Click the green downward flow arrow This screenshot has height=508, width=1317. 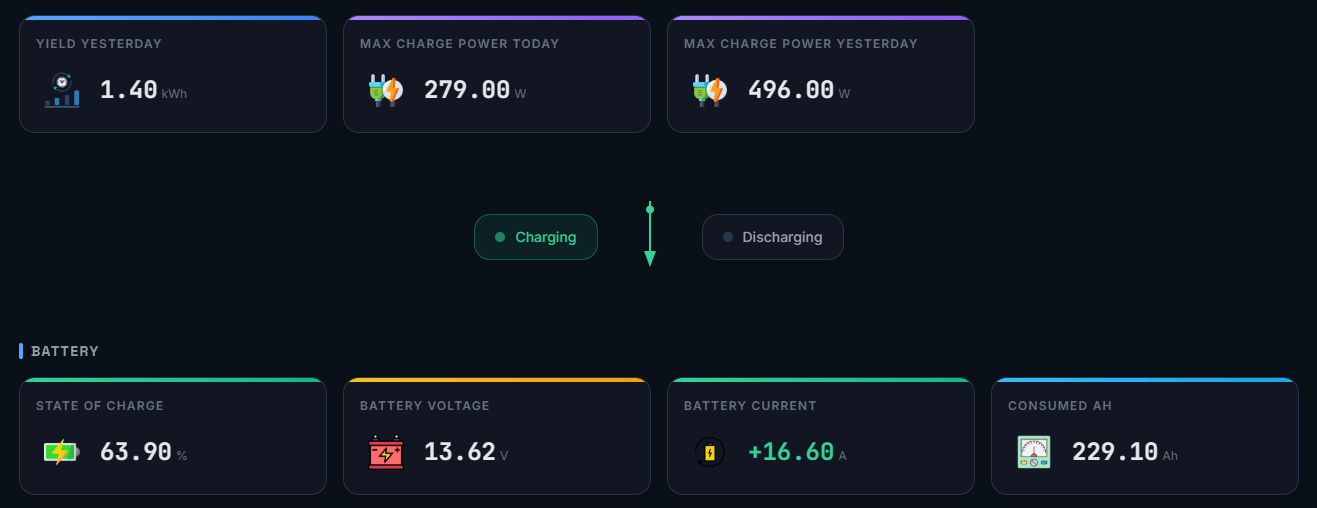pyautogui.click(x=650, y=234)
